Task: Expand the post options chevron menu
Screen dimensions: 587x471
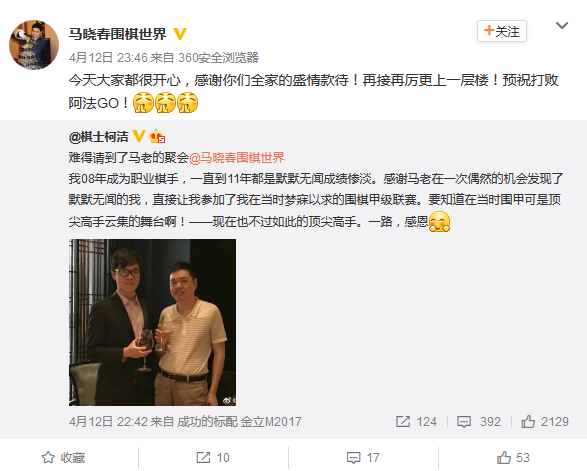Action: pyautogui.click(x=562, y=25)
